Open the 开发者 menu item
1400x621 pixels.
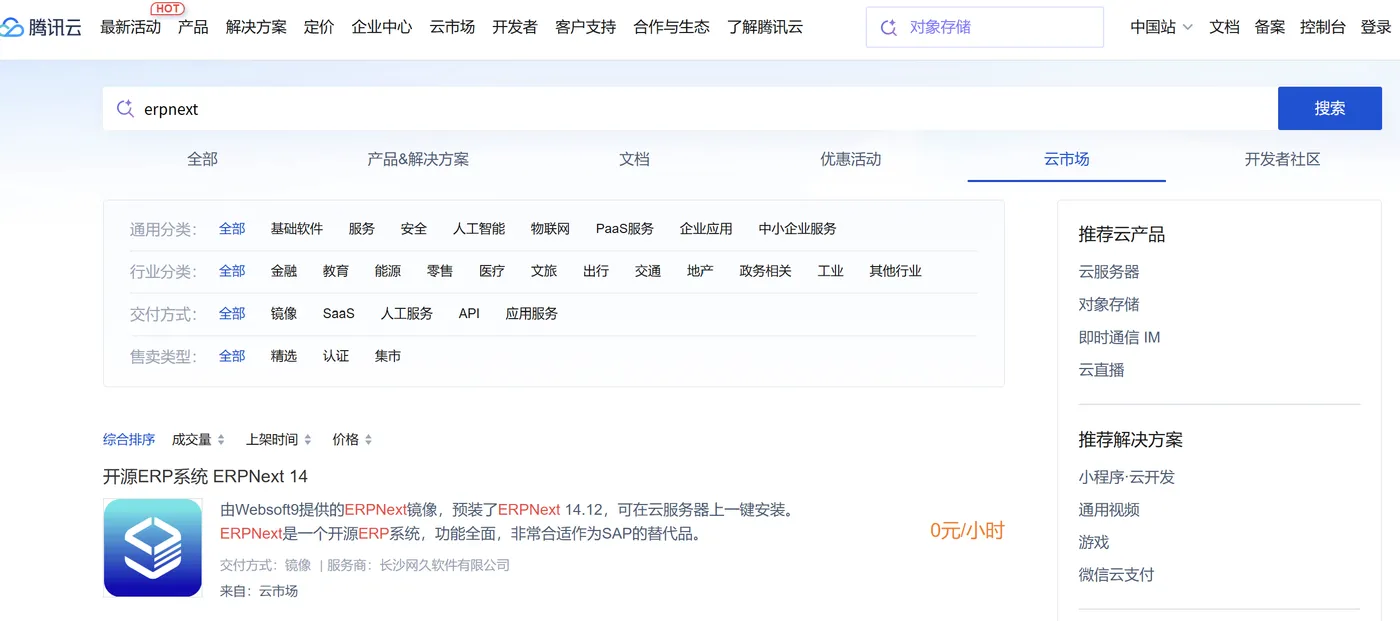click(x=515, y=27)
